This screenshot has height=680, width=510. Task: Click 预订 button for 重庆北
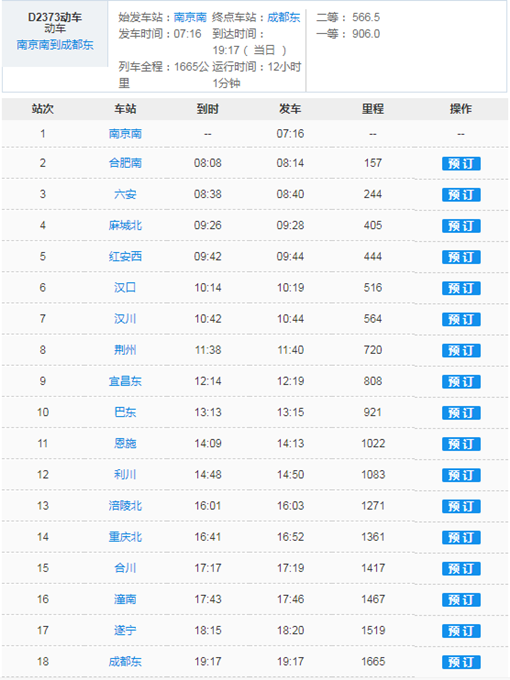pos(461,538)
